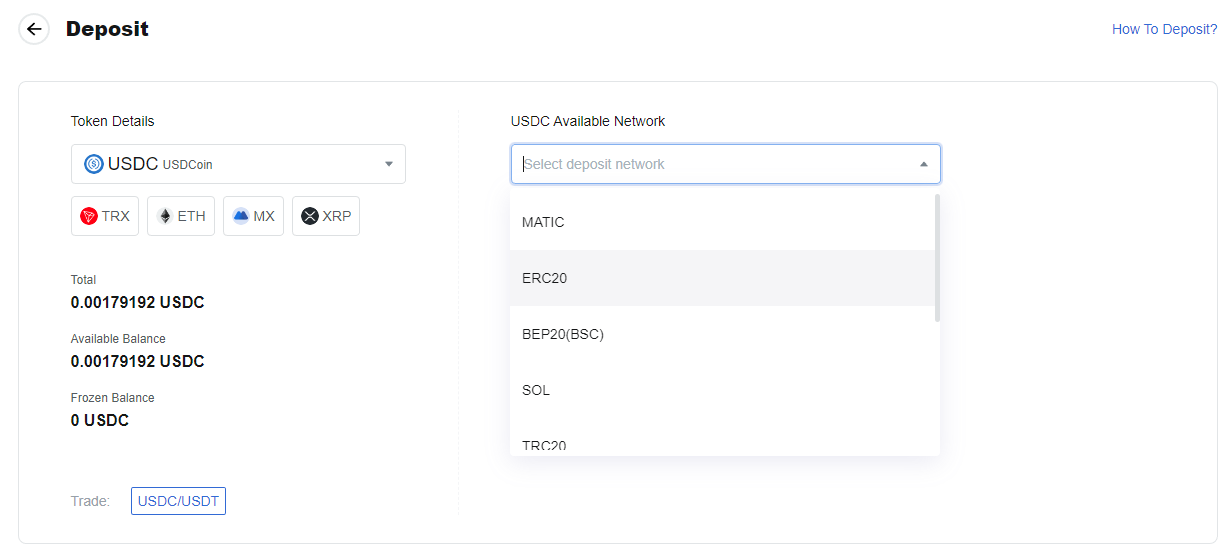The image size is (1229, 549).
Task: Open the How To Deposit link
Action: click(1164, 29)
